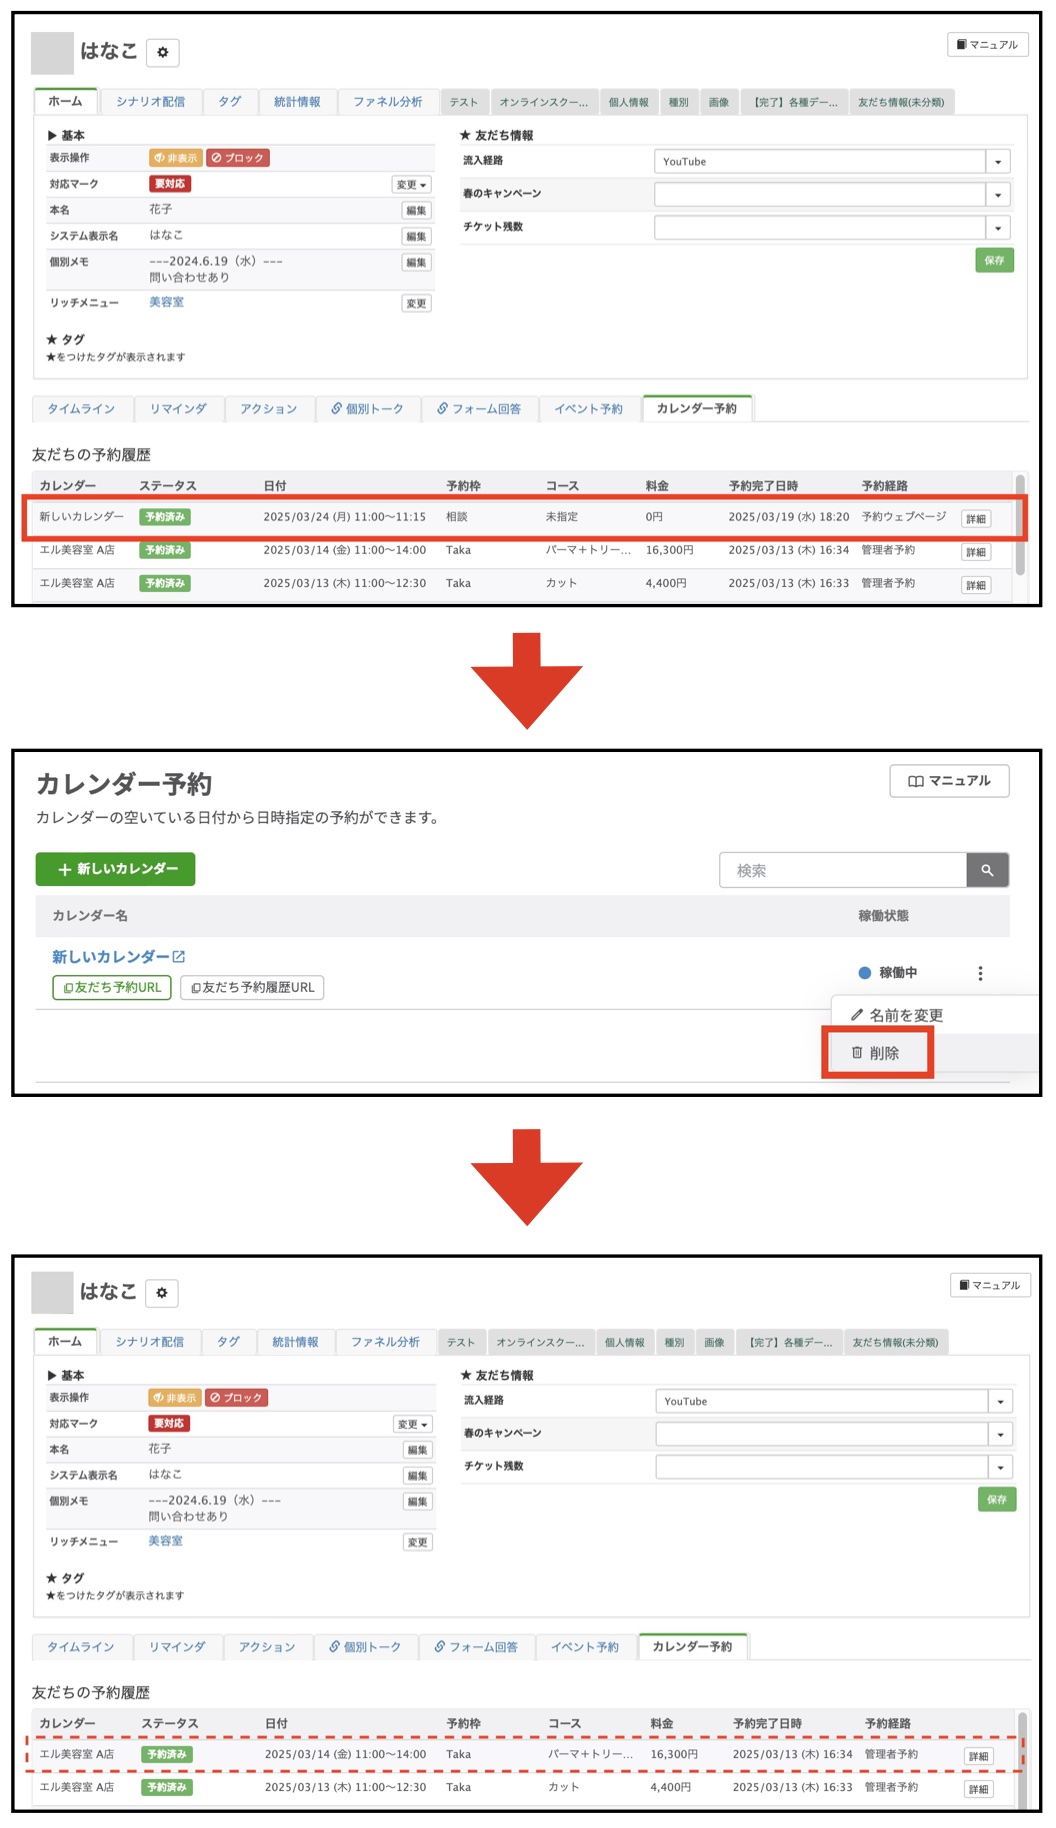Open the gear settings icon in top screenshot
Image resolution: width=1056 pixels, height=1828 pixels.
[163, 52]
